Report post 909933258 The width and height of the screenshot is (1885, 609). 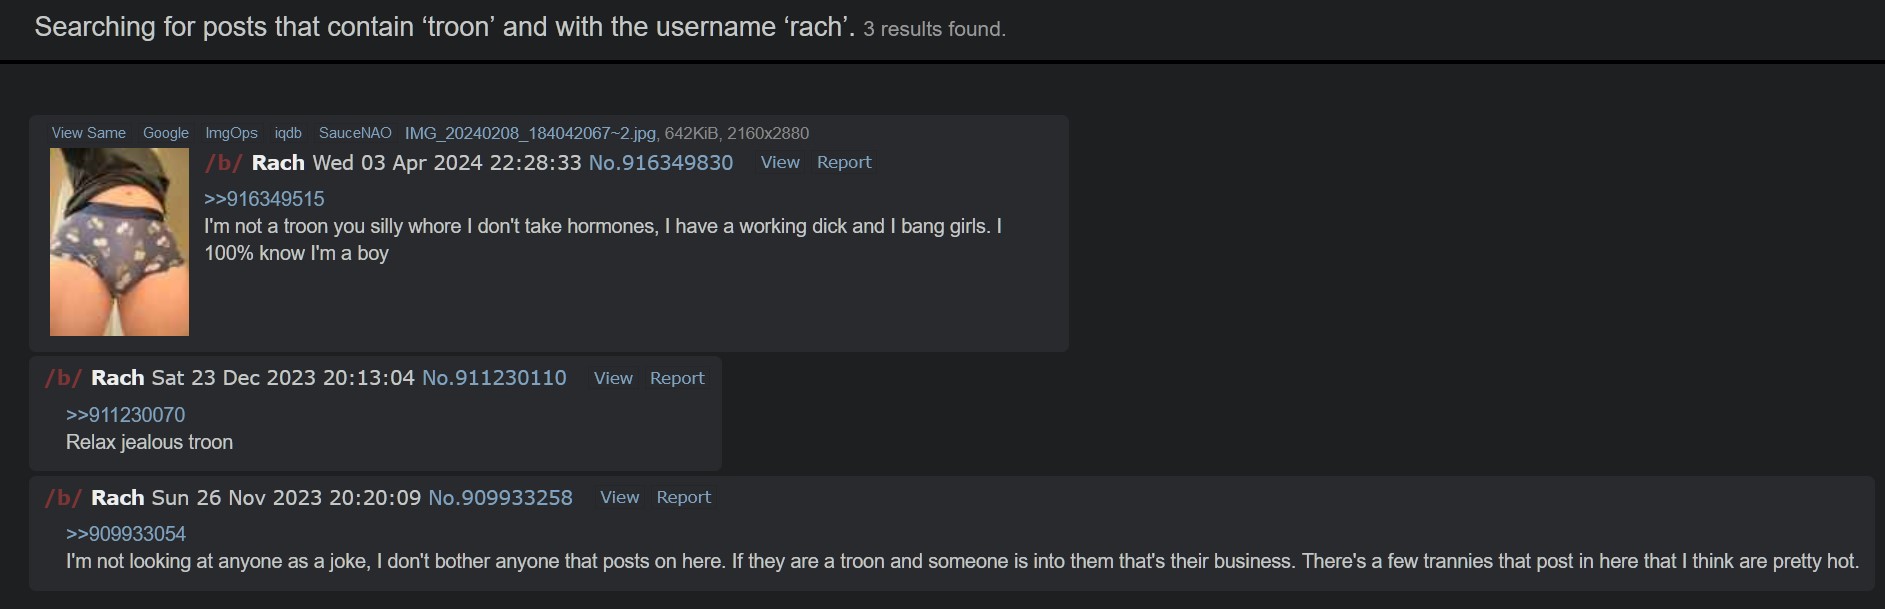tap(683, 497)
